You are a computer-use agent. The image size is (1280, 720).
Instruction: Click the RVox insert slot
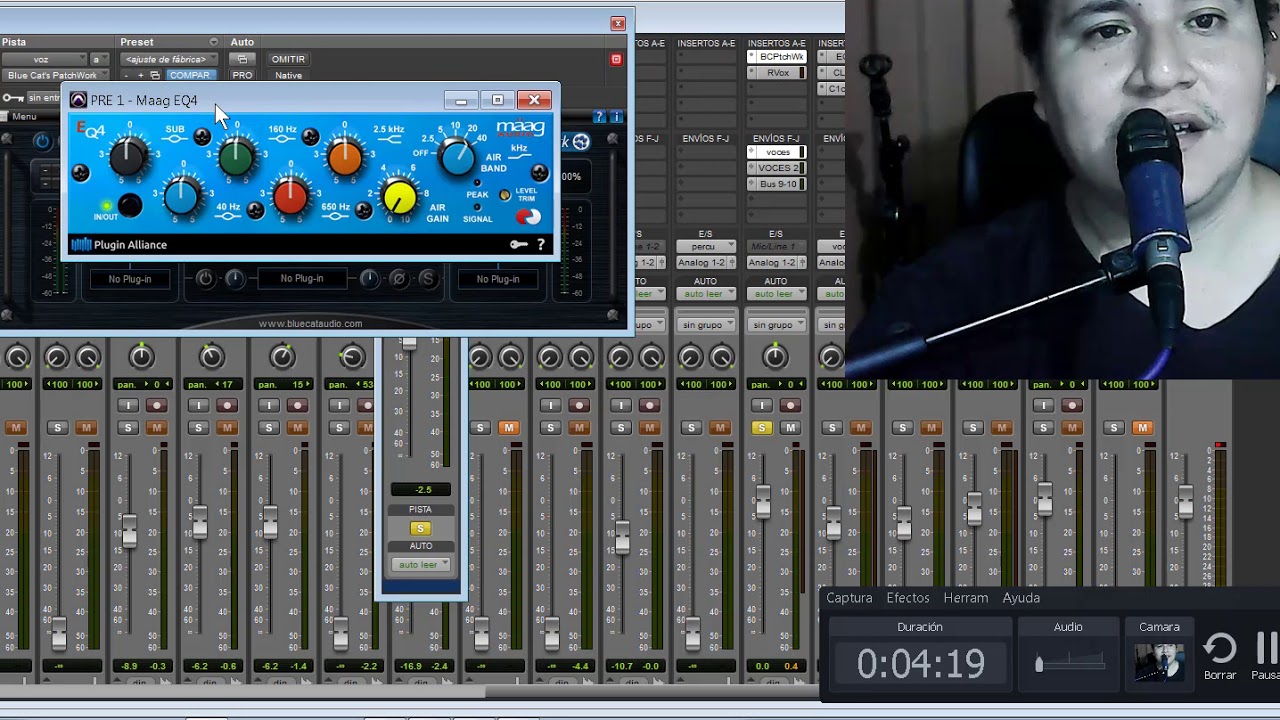[777, 73]
